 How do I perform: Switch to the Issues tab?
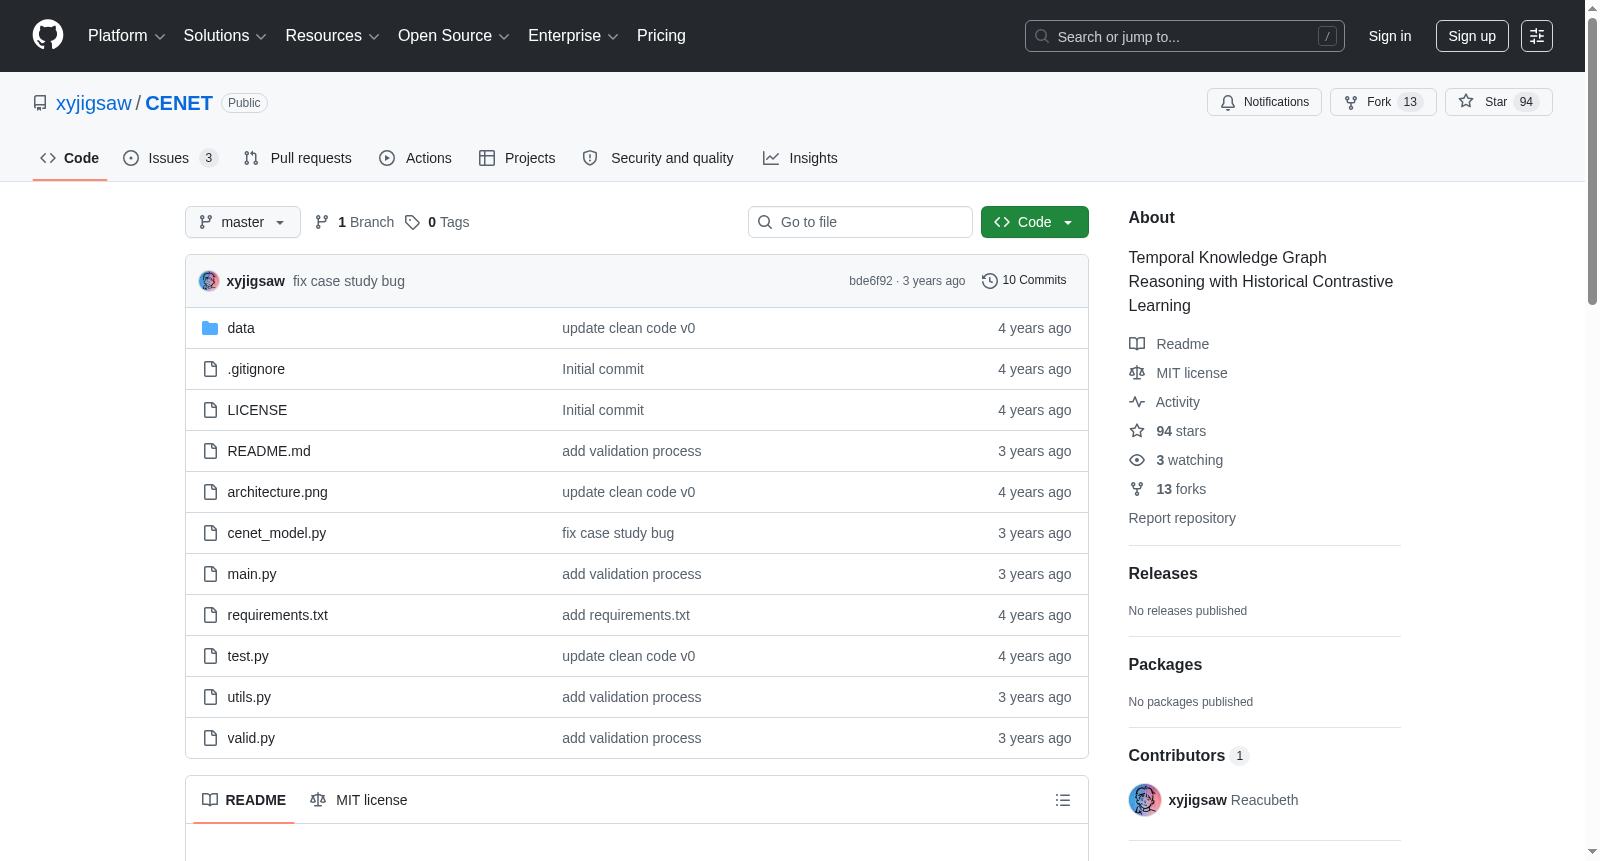170,158
